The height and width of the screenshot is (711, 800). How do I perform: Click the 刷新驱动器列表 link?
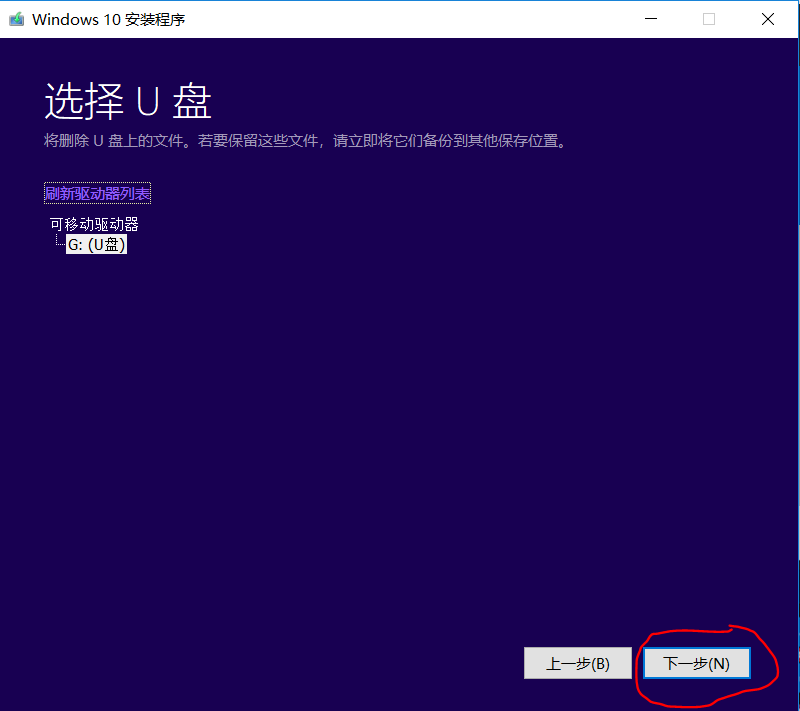click(97, 193)
